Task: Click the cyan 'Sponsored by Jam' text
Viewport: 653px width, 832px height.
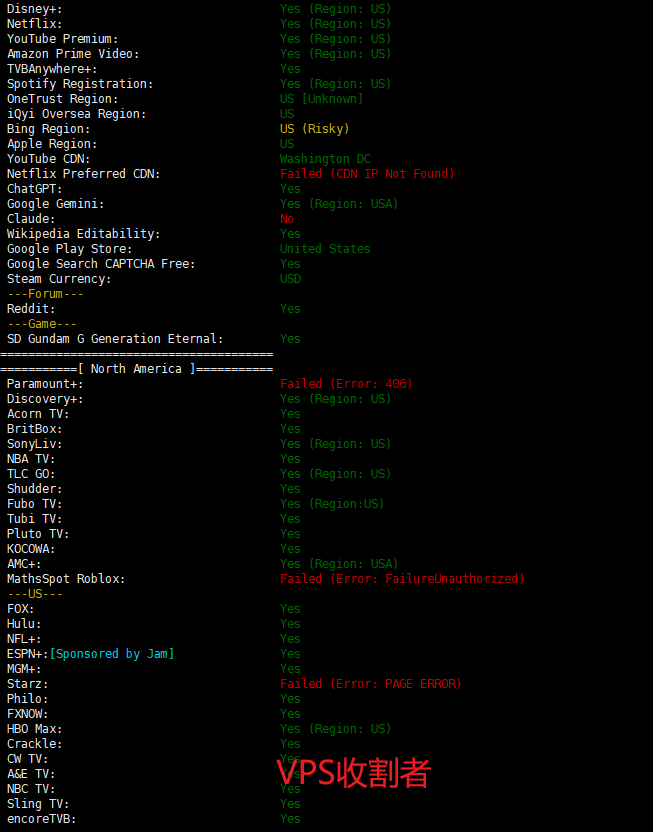Action: 112,654
